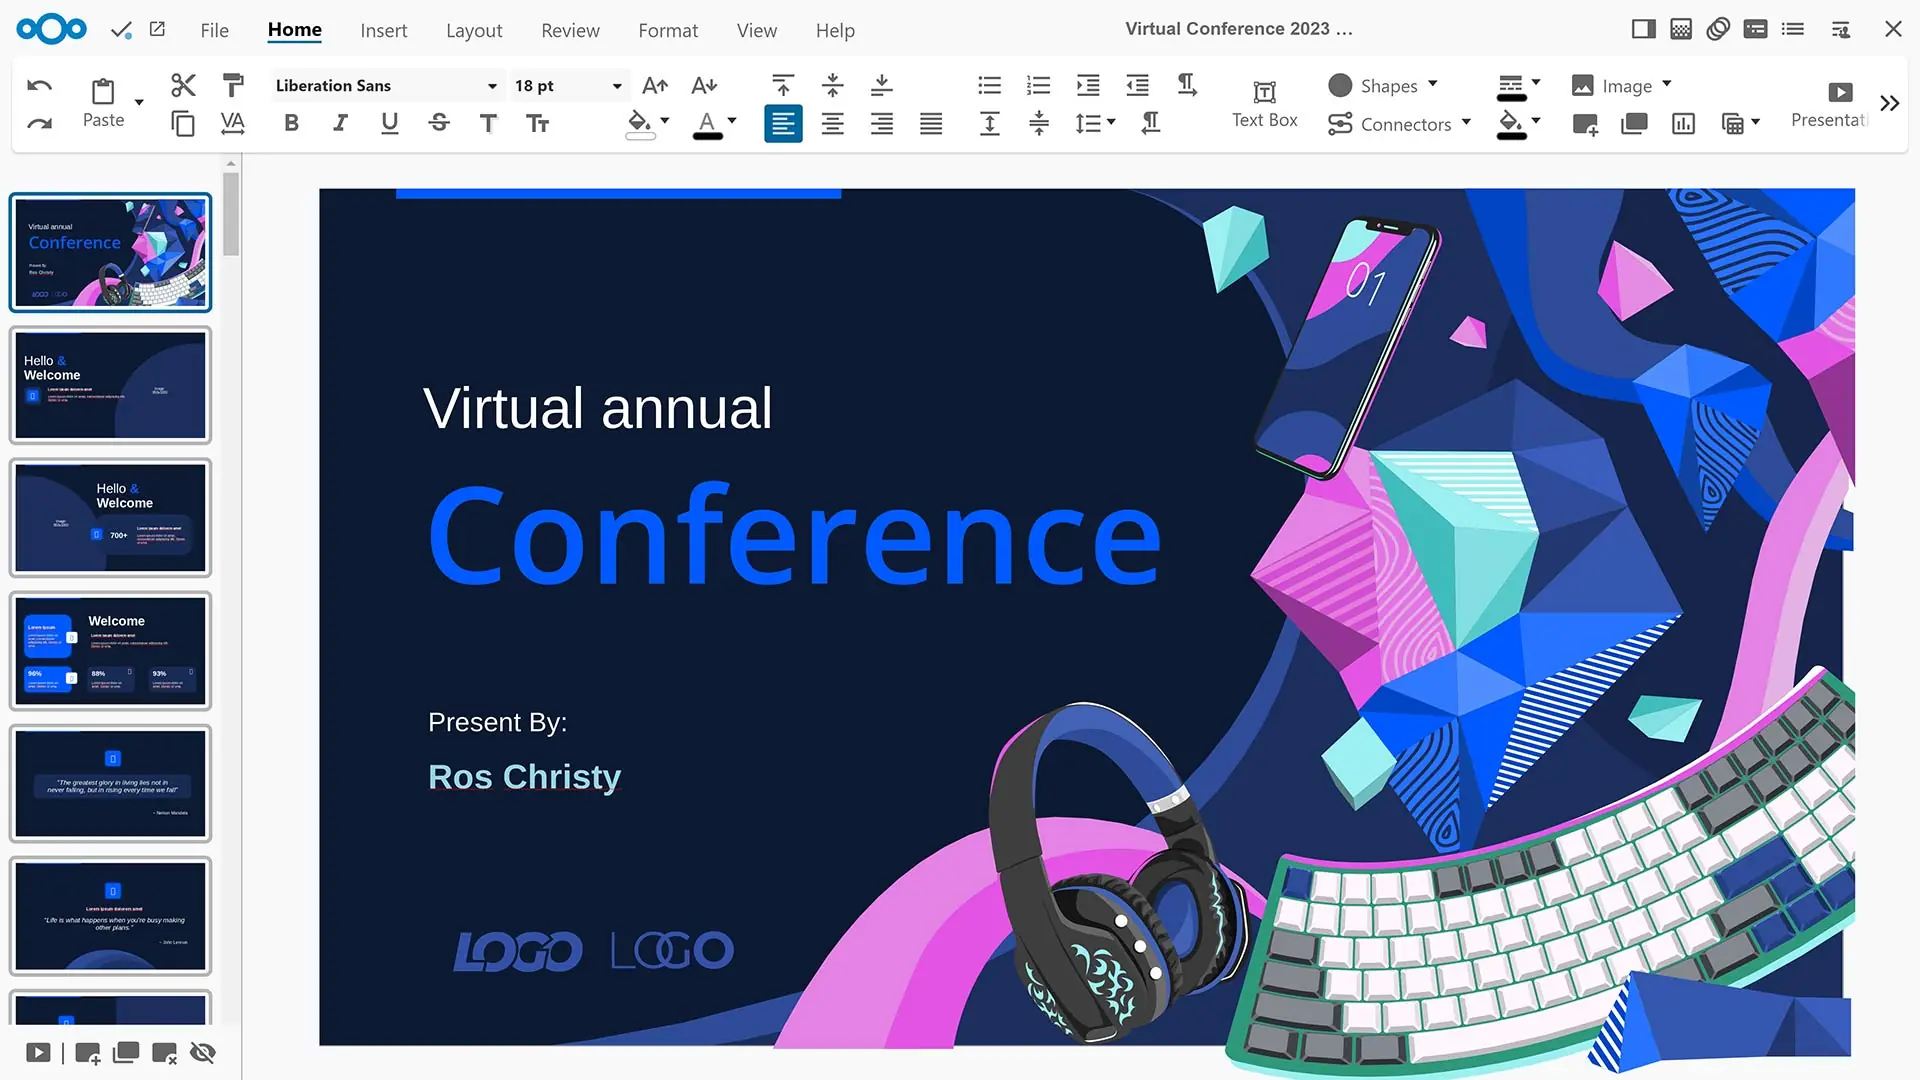The image size is (1920, 1080).
Task: Click the Cut scissors icon
Action: click(183, 85)
